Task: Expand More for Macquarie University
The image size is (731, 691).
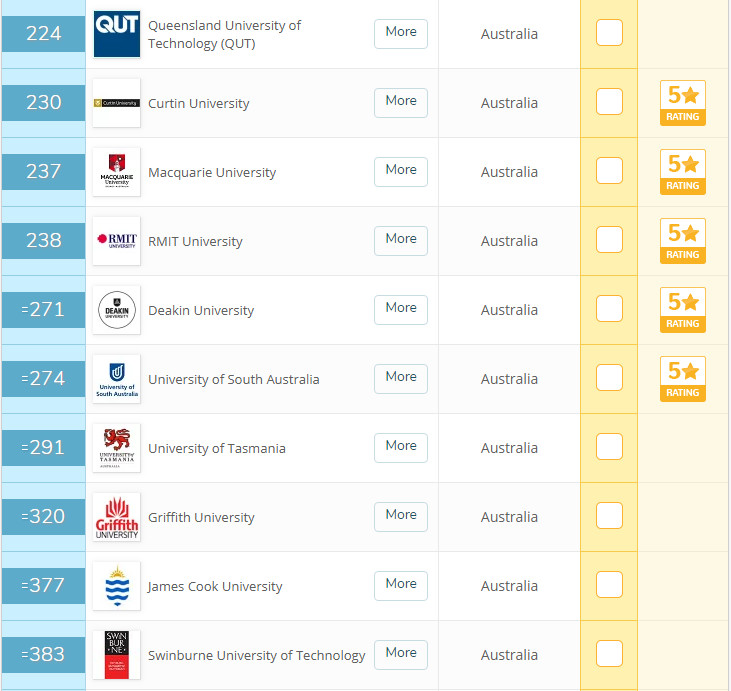Action: click(401, 172)
